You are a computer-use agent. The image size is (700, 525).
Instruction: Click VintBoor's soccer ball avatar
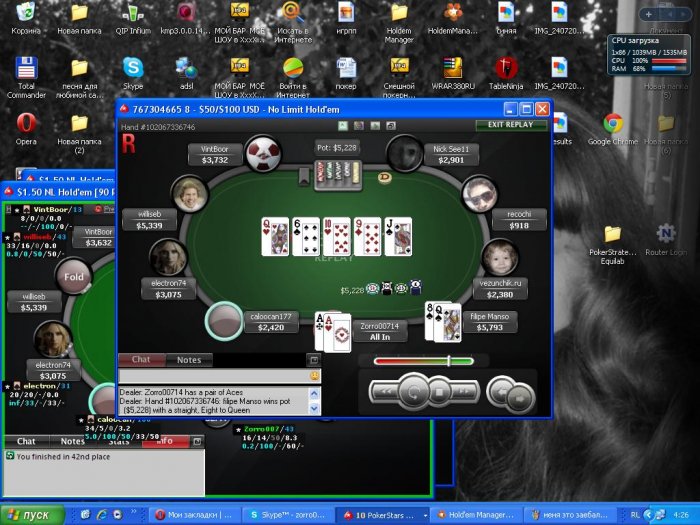tap(263, 154)
